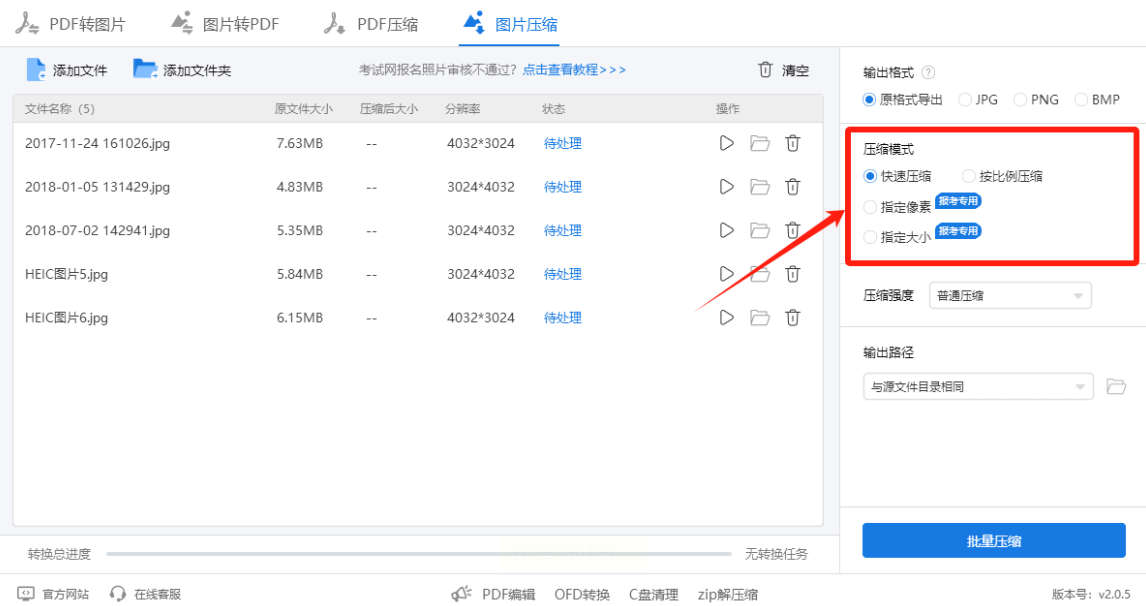This screenshot has width=1146, height=606.
Task: Click the 添加文件夹 add folder icon
Action: [x=145, y=69]
